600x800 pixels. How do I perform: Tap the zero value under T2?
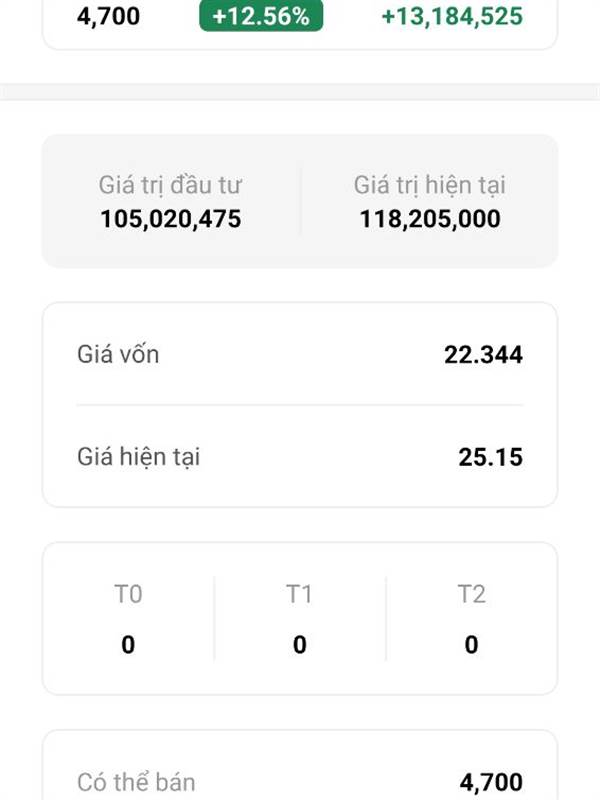[x=471, y=645]
